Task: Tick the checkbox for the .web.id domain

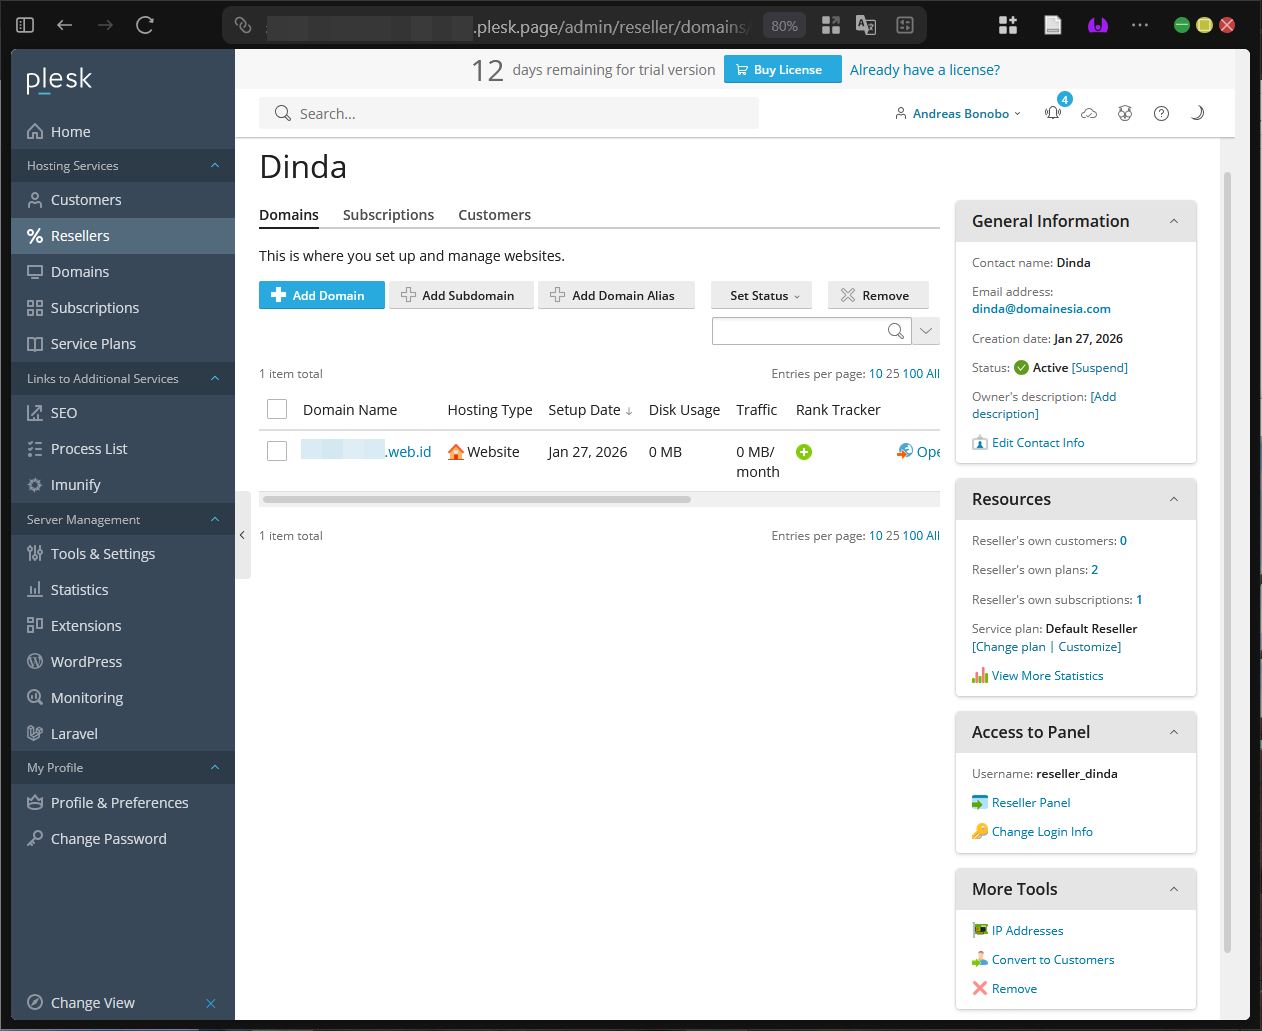Action: (277, 451)
